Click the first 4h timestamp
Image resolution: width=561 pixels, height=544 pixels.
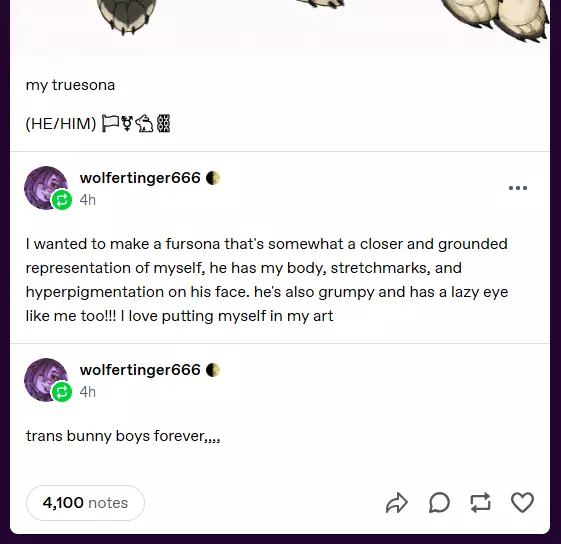point(88,200)
